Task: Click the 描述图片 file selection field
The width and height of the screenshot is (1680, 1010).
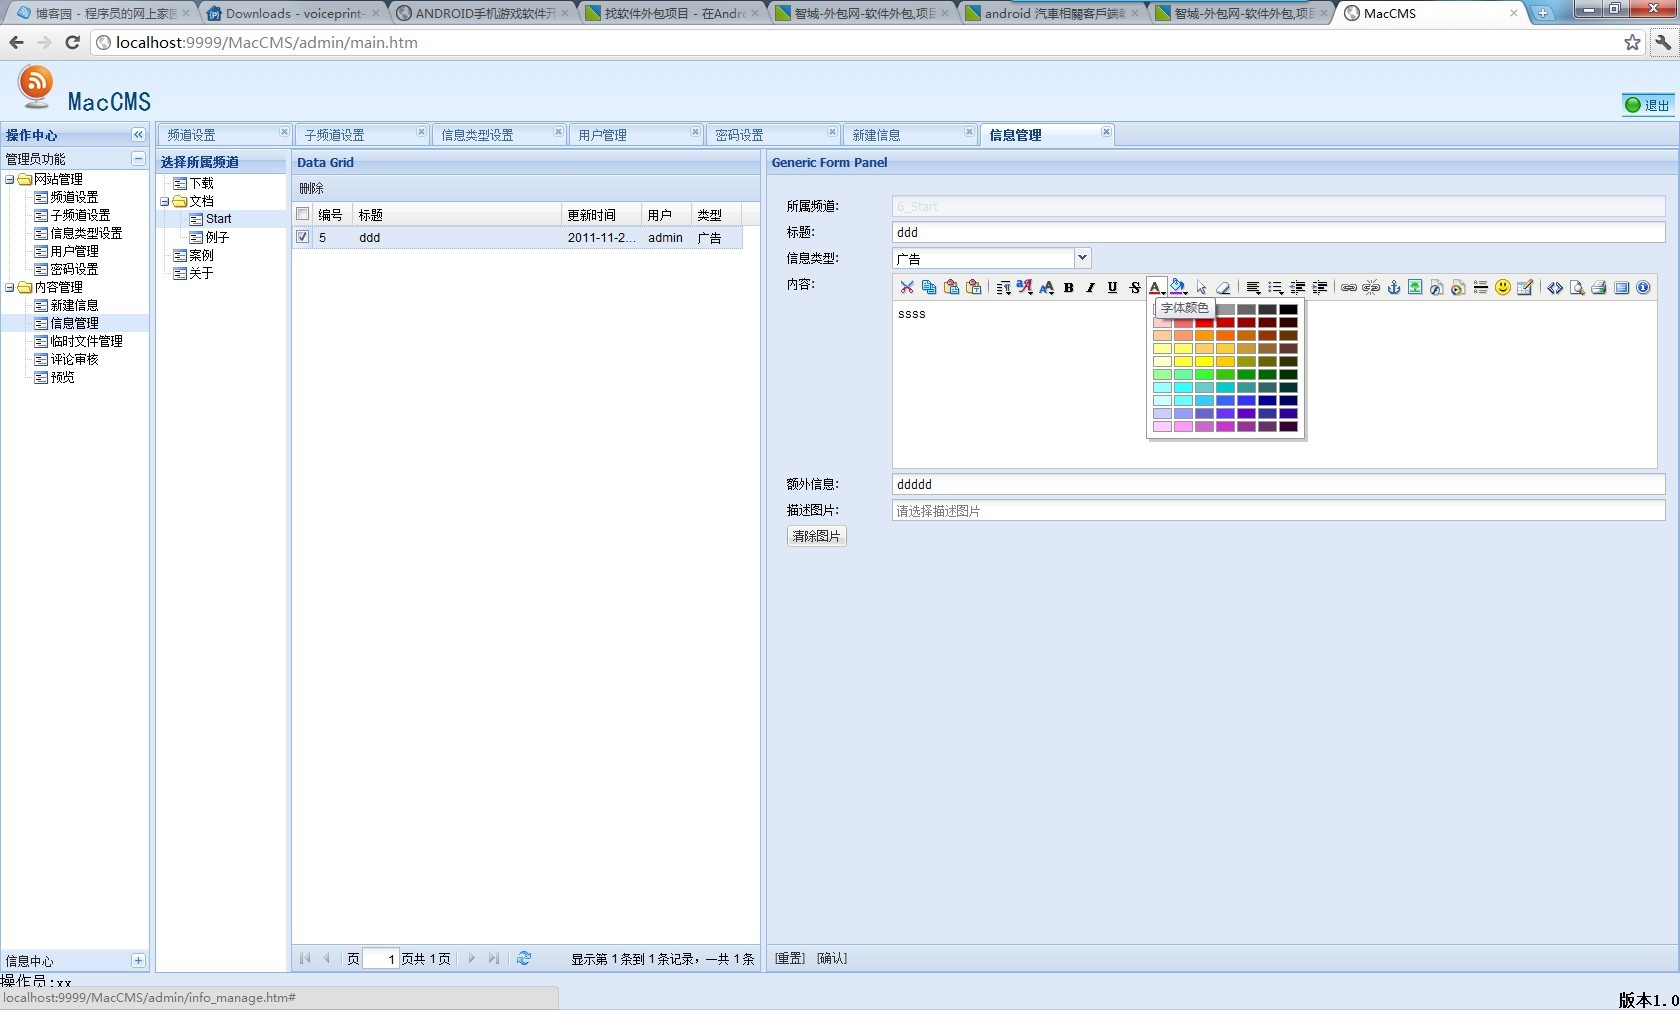Action: pos(1278,510)
